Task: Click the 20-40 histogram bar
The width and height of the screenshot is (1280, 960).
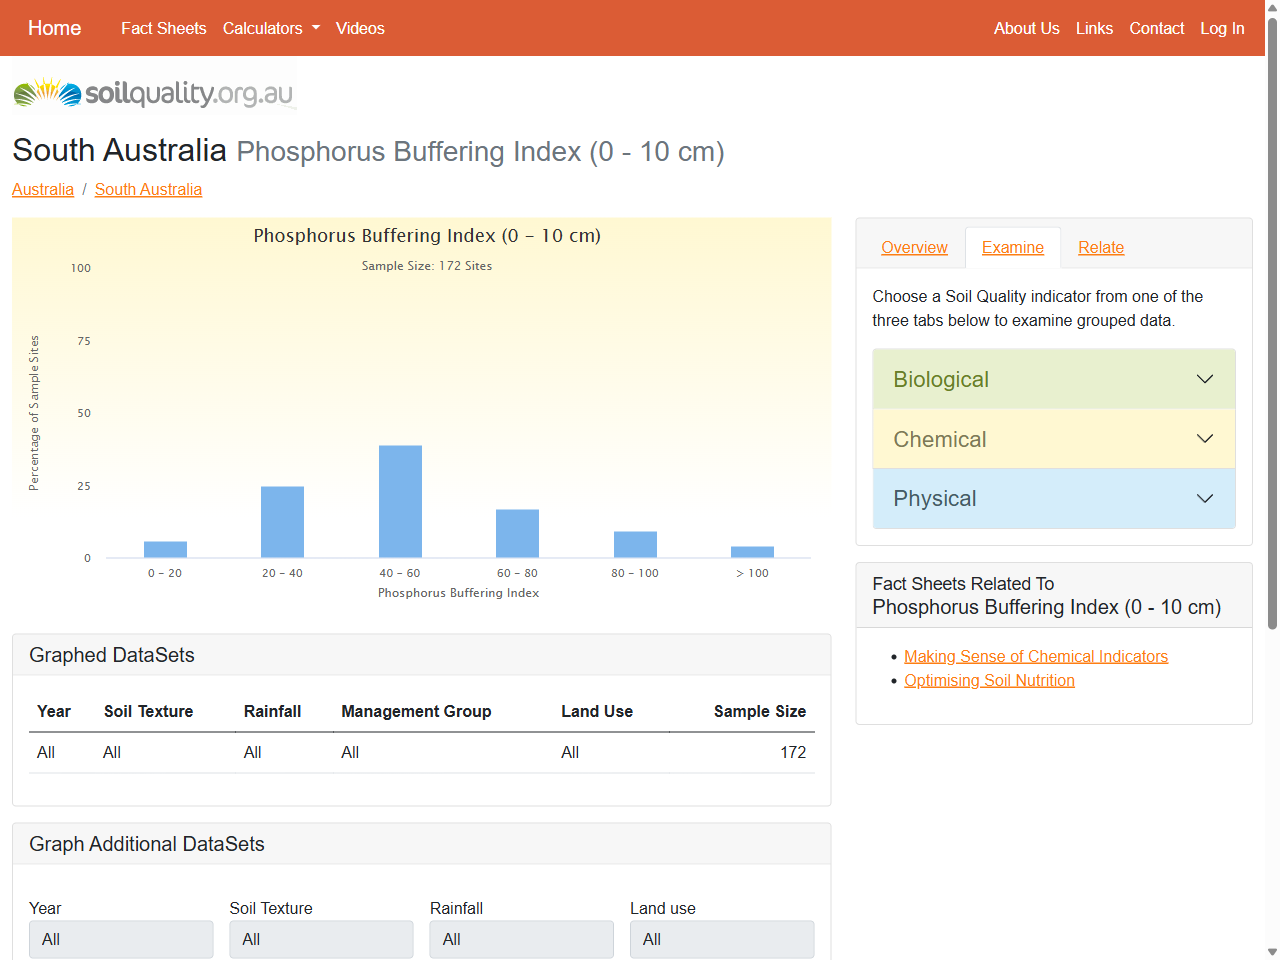Action: (x=282, y=520)
